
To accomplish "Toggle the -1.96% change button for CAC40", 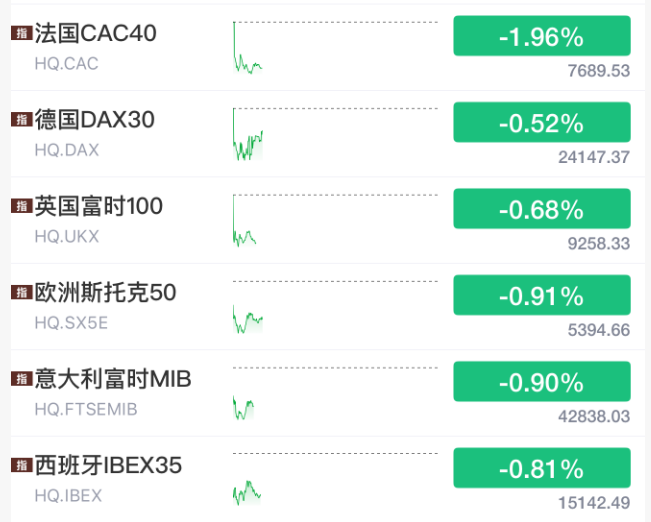I will click(x=541, y=36).
